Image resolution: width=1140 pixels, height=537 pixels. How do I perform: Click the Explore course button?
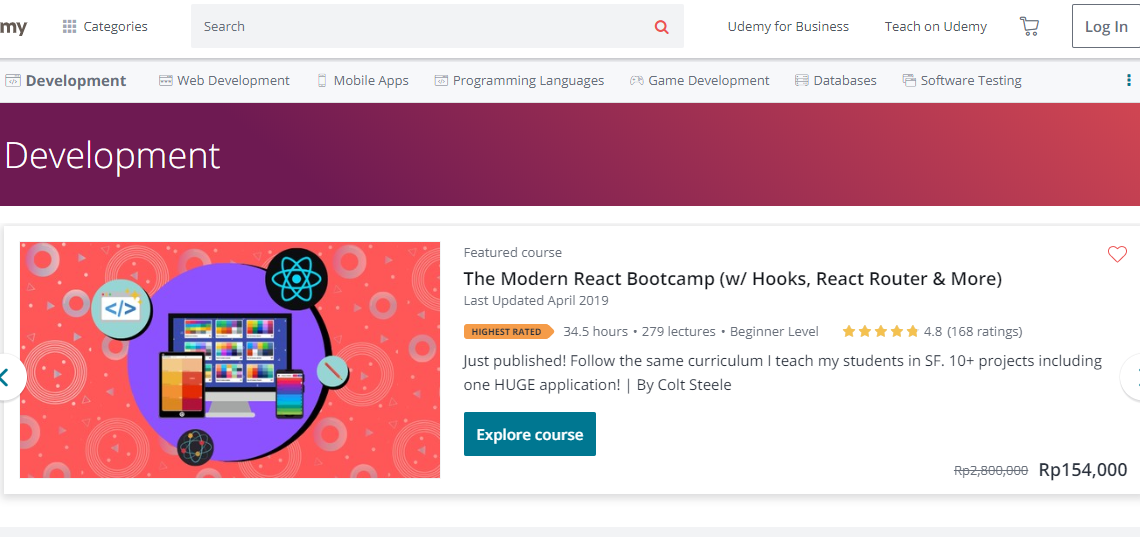(529, 434)
